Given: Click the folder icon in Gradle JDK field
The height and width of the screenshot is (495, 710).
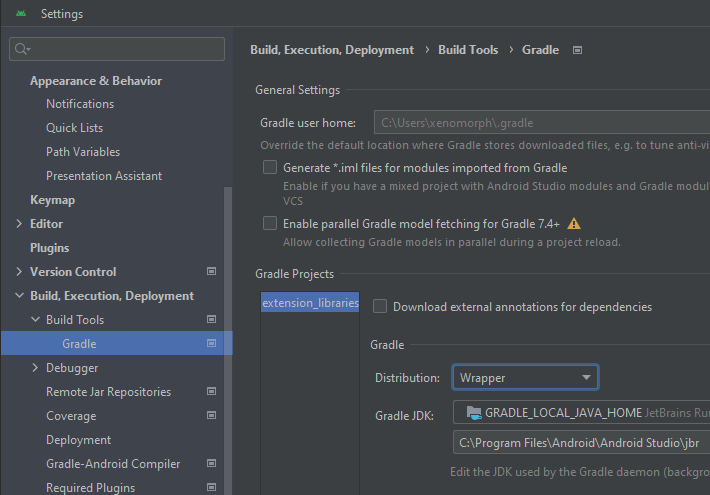Looking at the screenshot, I should pos(474,413).
